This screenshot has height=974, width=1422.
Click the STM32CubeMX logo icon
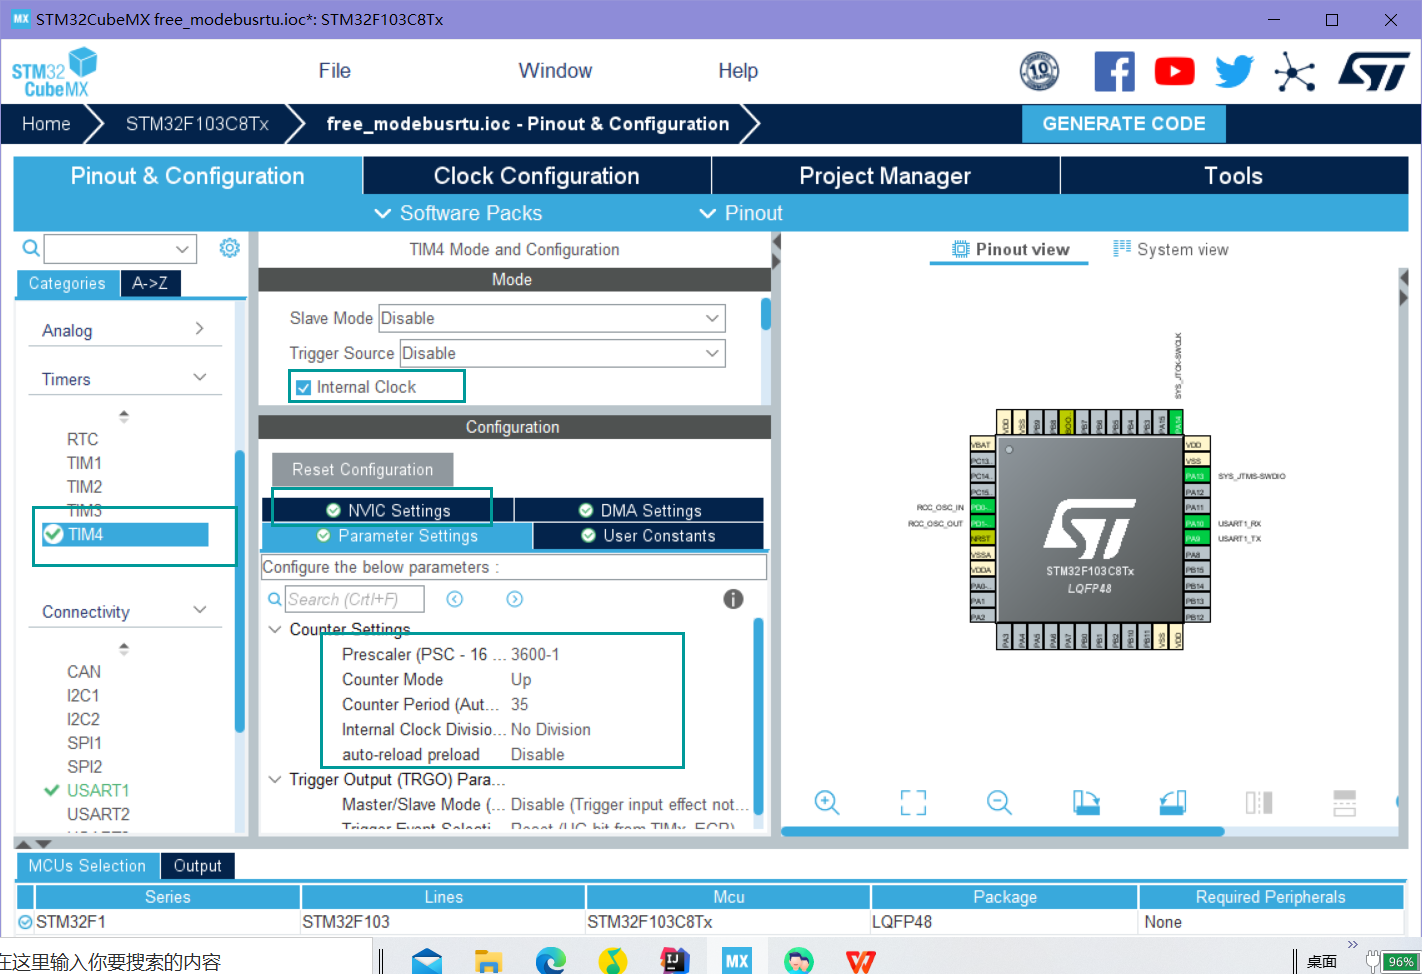(55, 72)
